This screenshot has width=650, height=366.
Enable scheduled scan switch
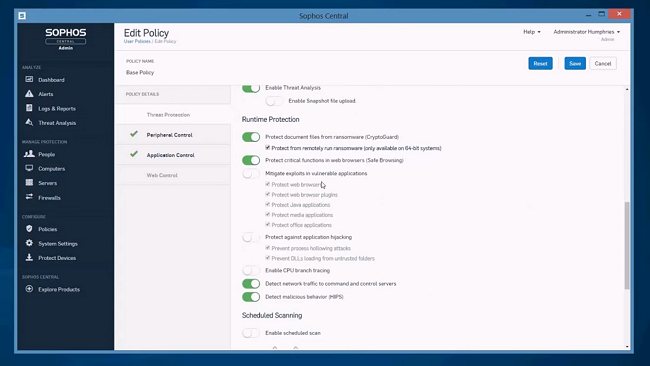[x=251, y=333]
